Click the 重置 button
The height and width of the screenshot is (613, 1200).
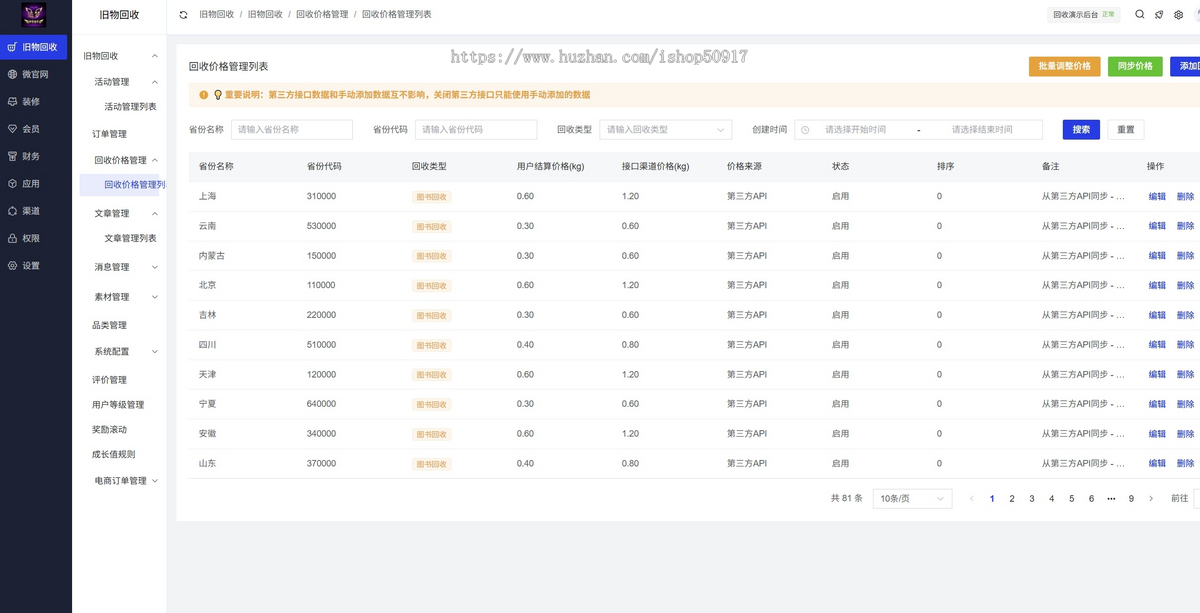[1126, 130]
